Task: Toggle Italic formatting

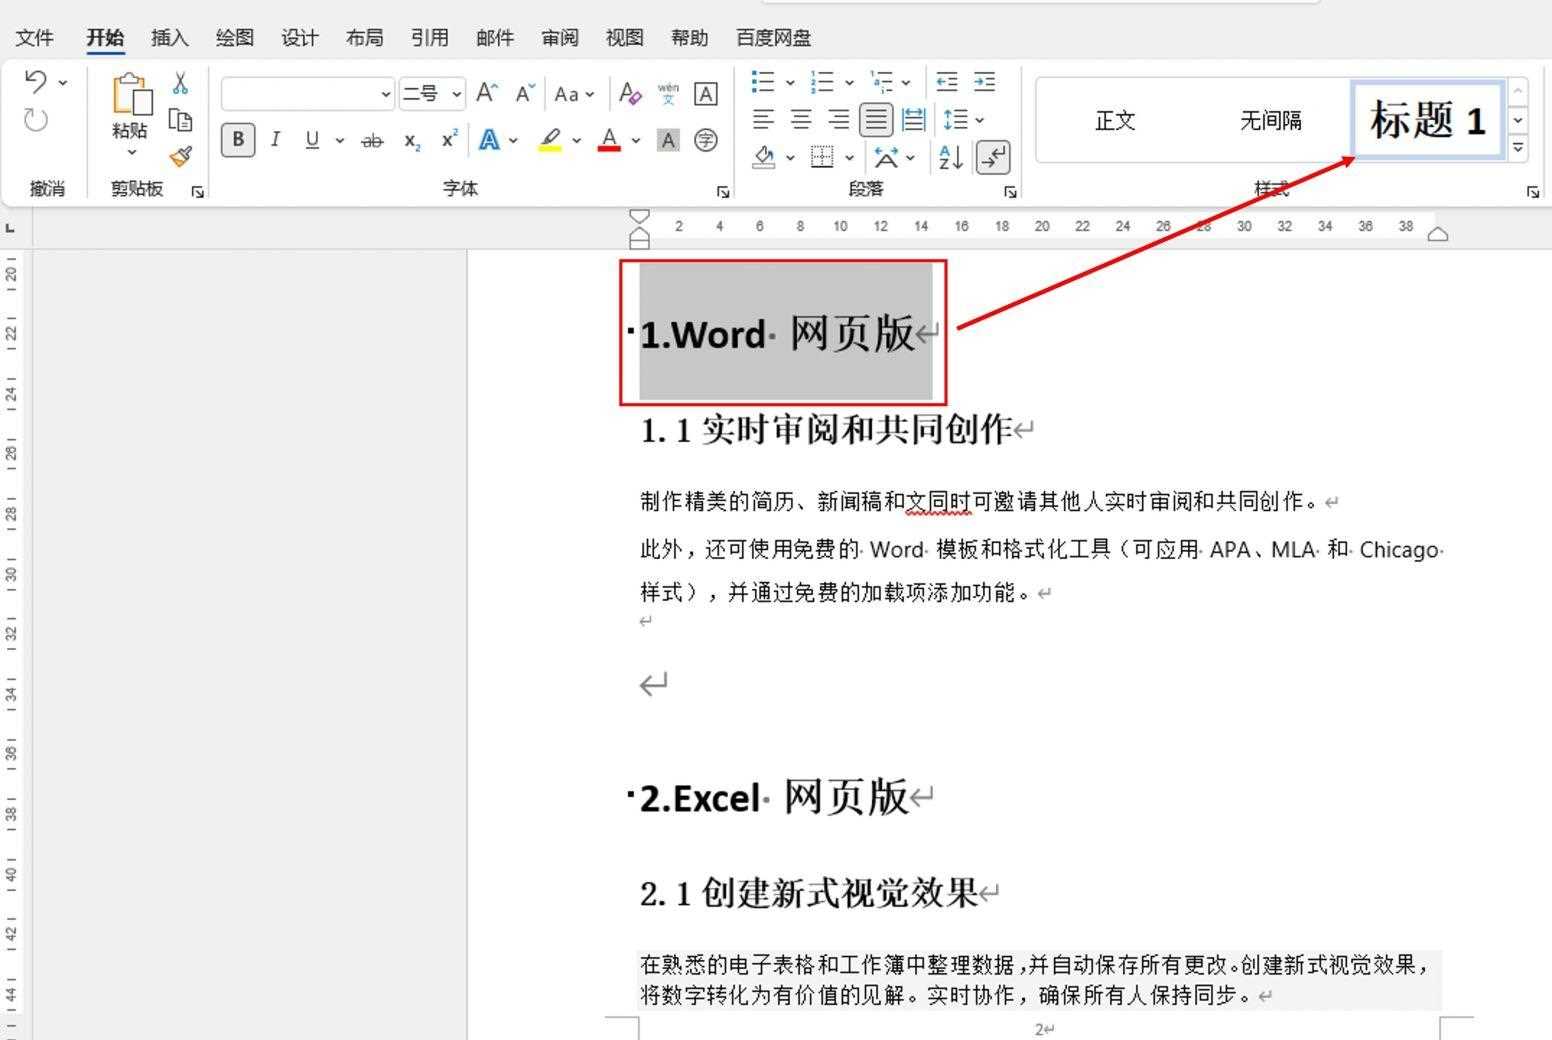Action: (x=275, y=140)
